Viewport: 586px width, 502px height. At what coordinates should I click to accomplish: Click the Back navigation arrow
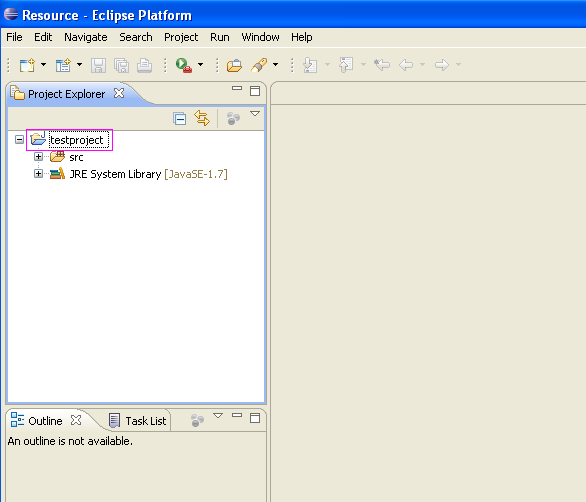coord(406,65)
